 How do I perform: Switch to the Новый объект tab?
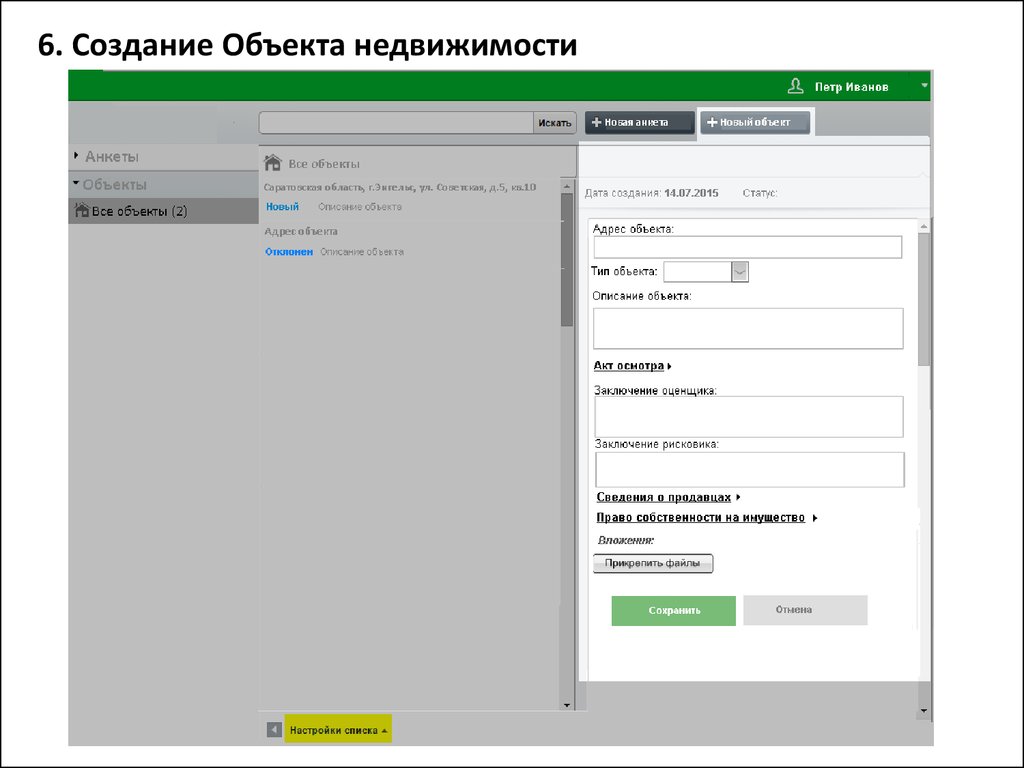click(x=755, y=123)
